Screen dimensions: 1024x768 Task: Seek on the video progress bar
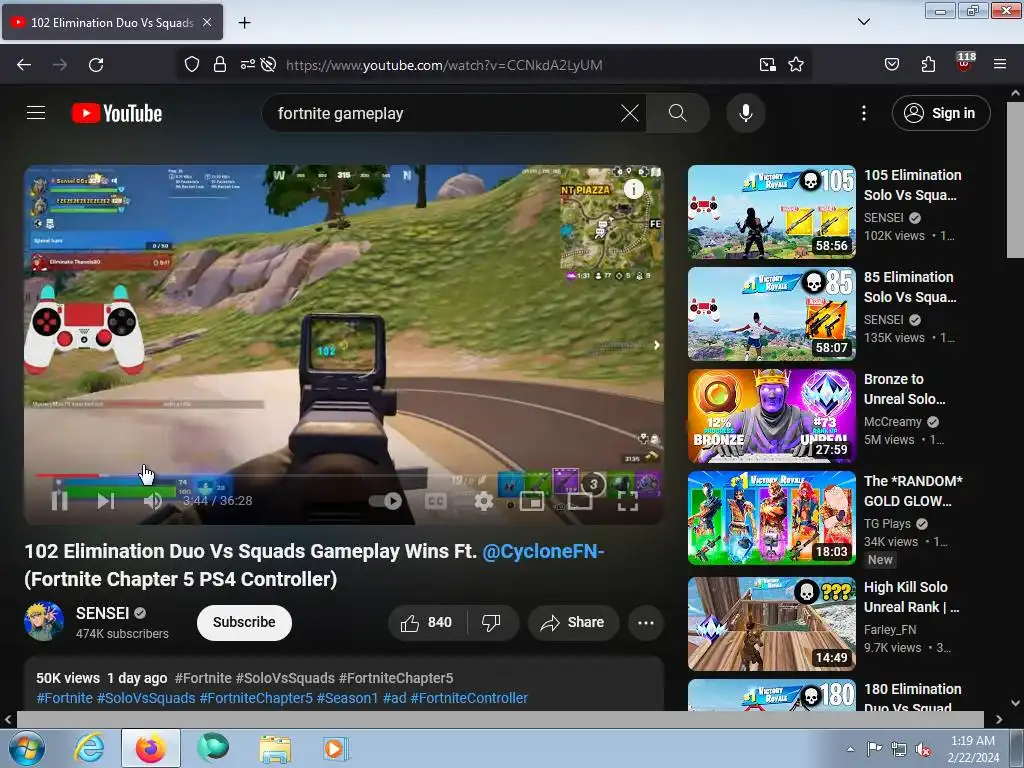point(346,475)
